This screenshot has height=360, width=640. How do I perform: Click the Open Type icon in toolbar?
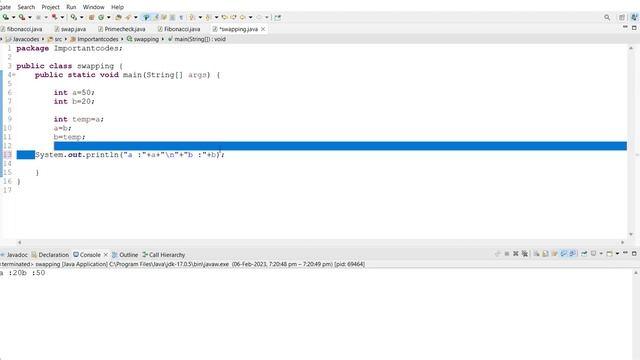[x=118, y=17]
